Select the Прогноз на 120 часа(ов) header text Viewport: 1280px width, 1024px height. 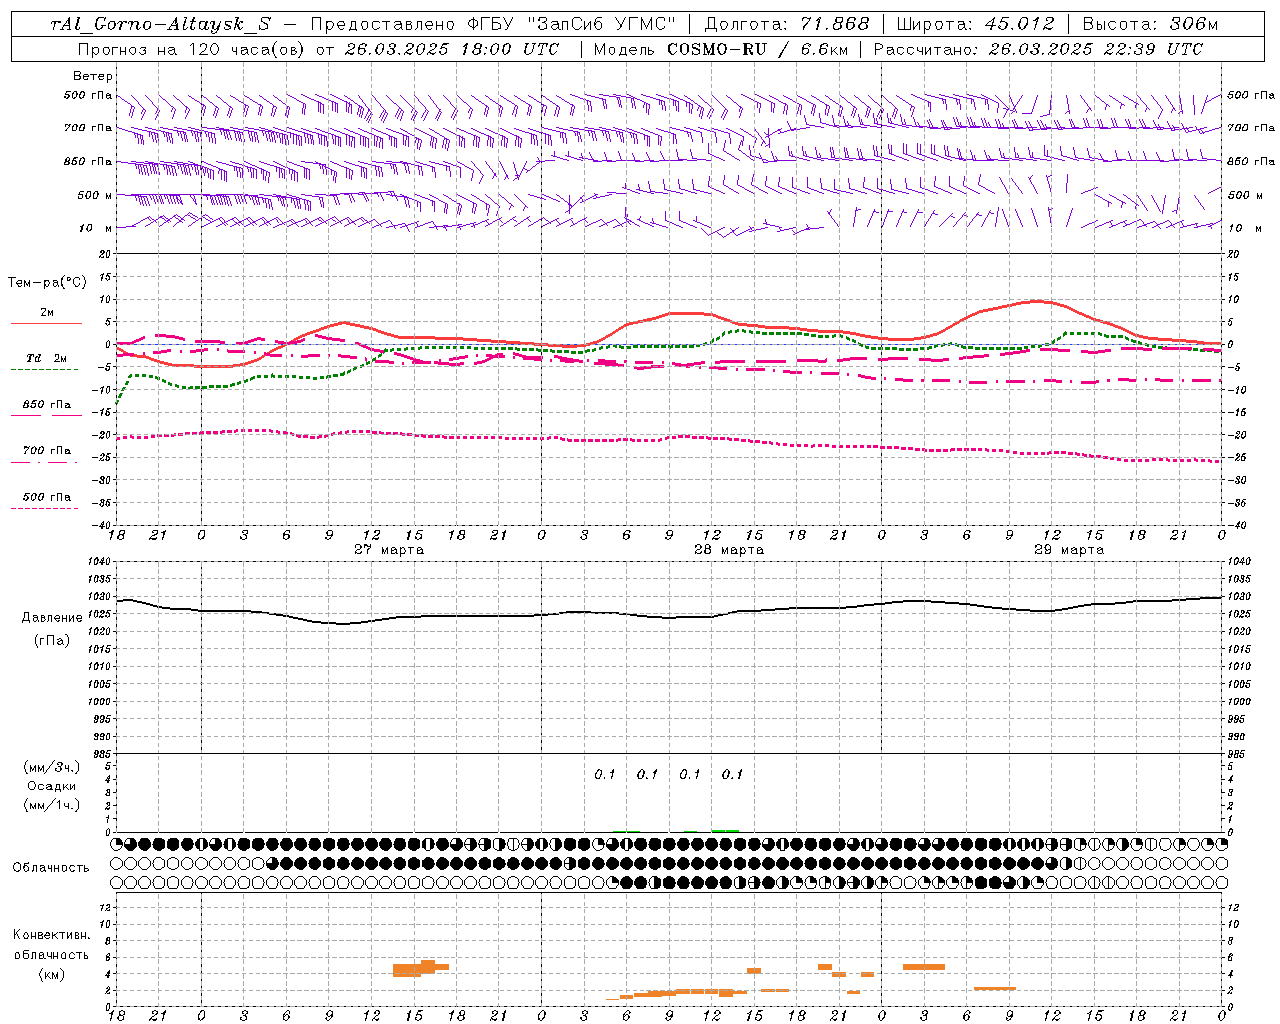coord(192,49)
